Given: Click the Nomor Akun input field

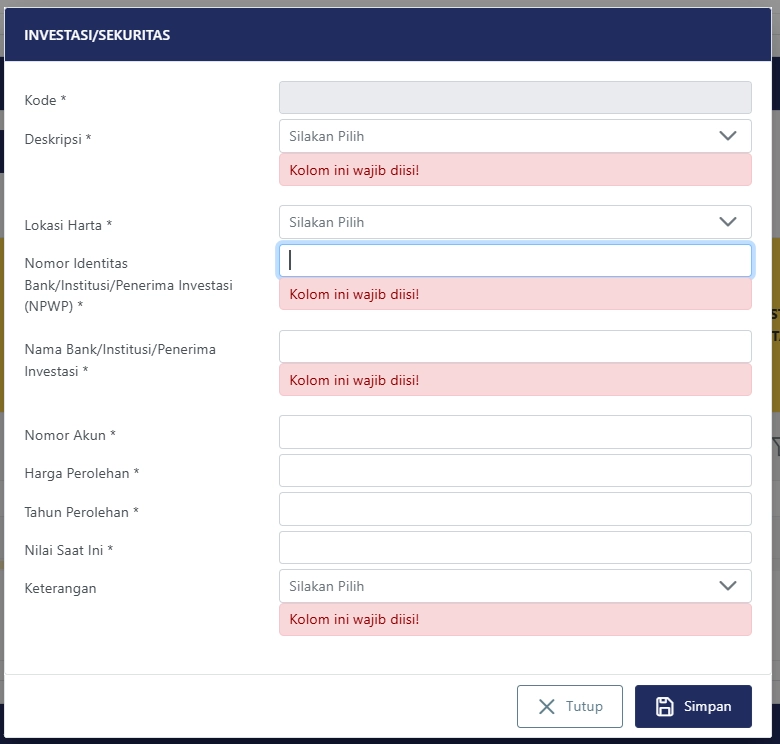Looking at the screenshot, I should (x=515, y=432).
